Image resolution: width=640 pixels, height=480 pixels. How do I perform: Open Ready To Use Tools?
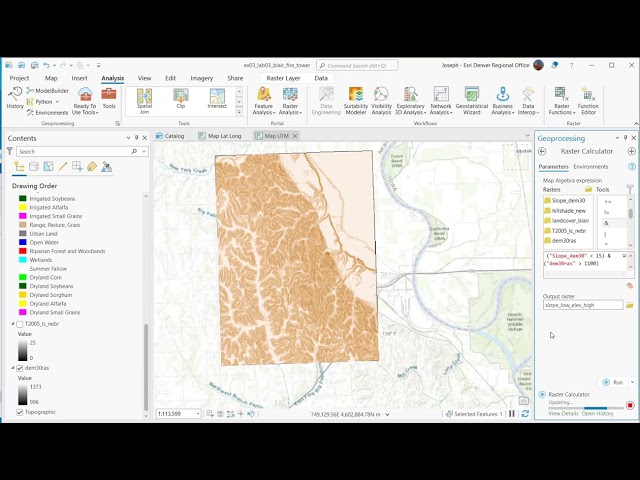pyautogui.click(x=85, y=101)
